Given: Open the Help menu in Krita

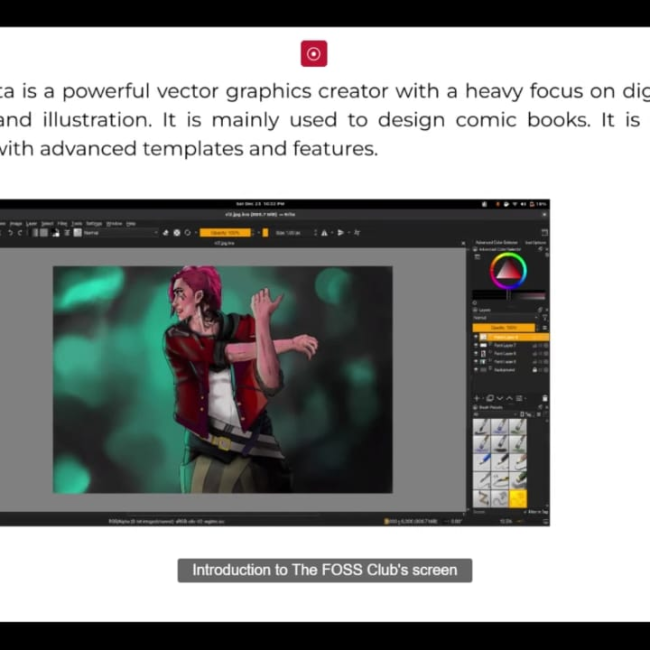Looking at the screenshot, I should click(x=131, y=223).
